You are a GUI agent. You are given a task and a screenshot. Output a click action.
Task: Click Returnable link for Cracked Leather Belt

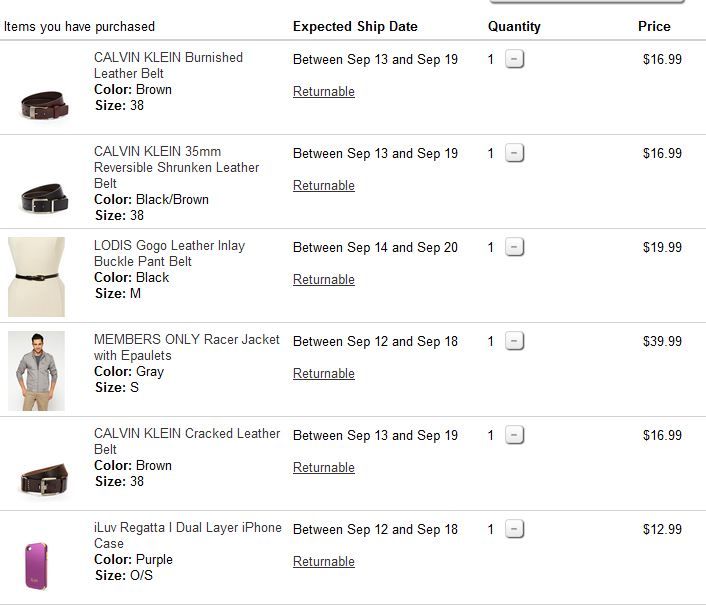coord(323,468)
